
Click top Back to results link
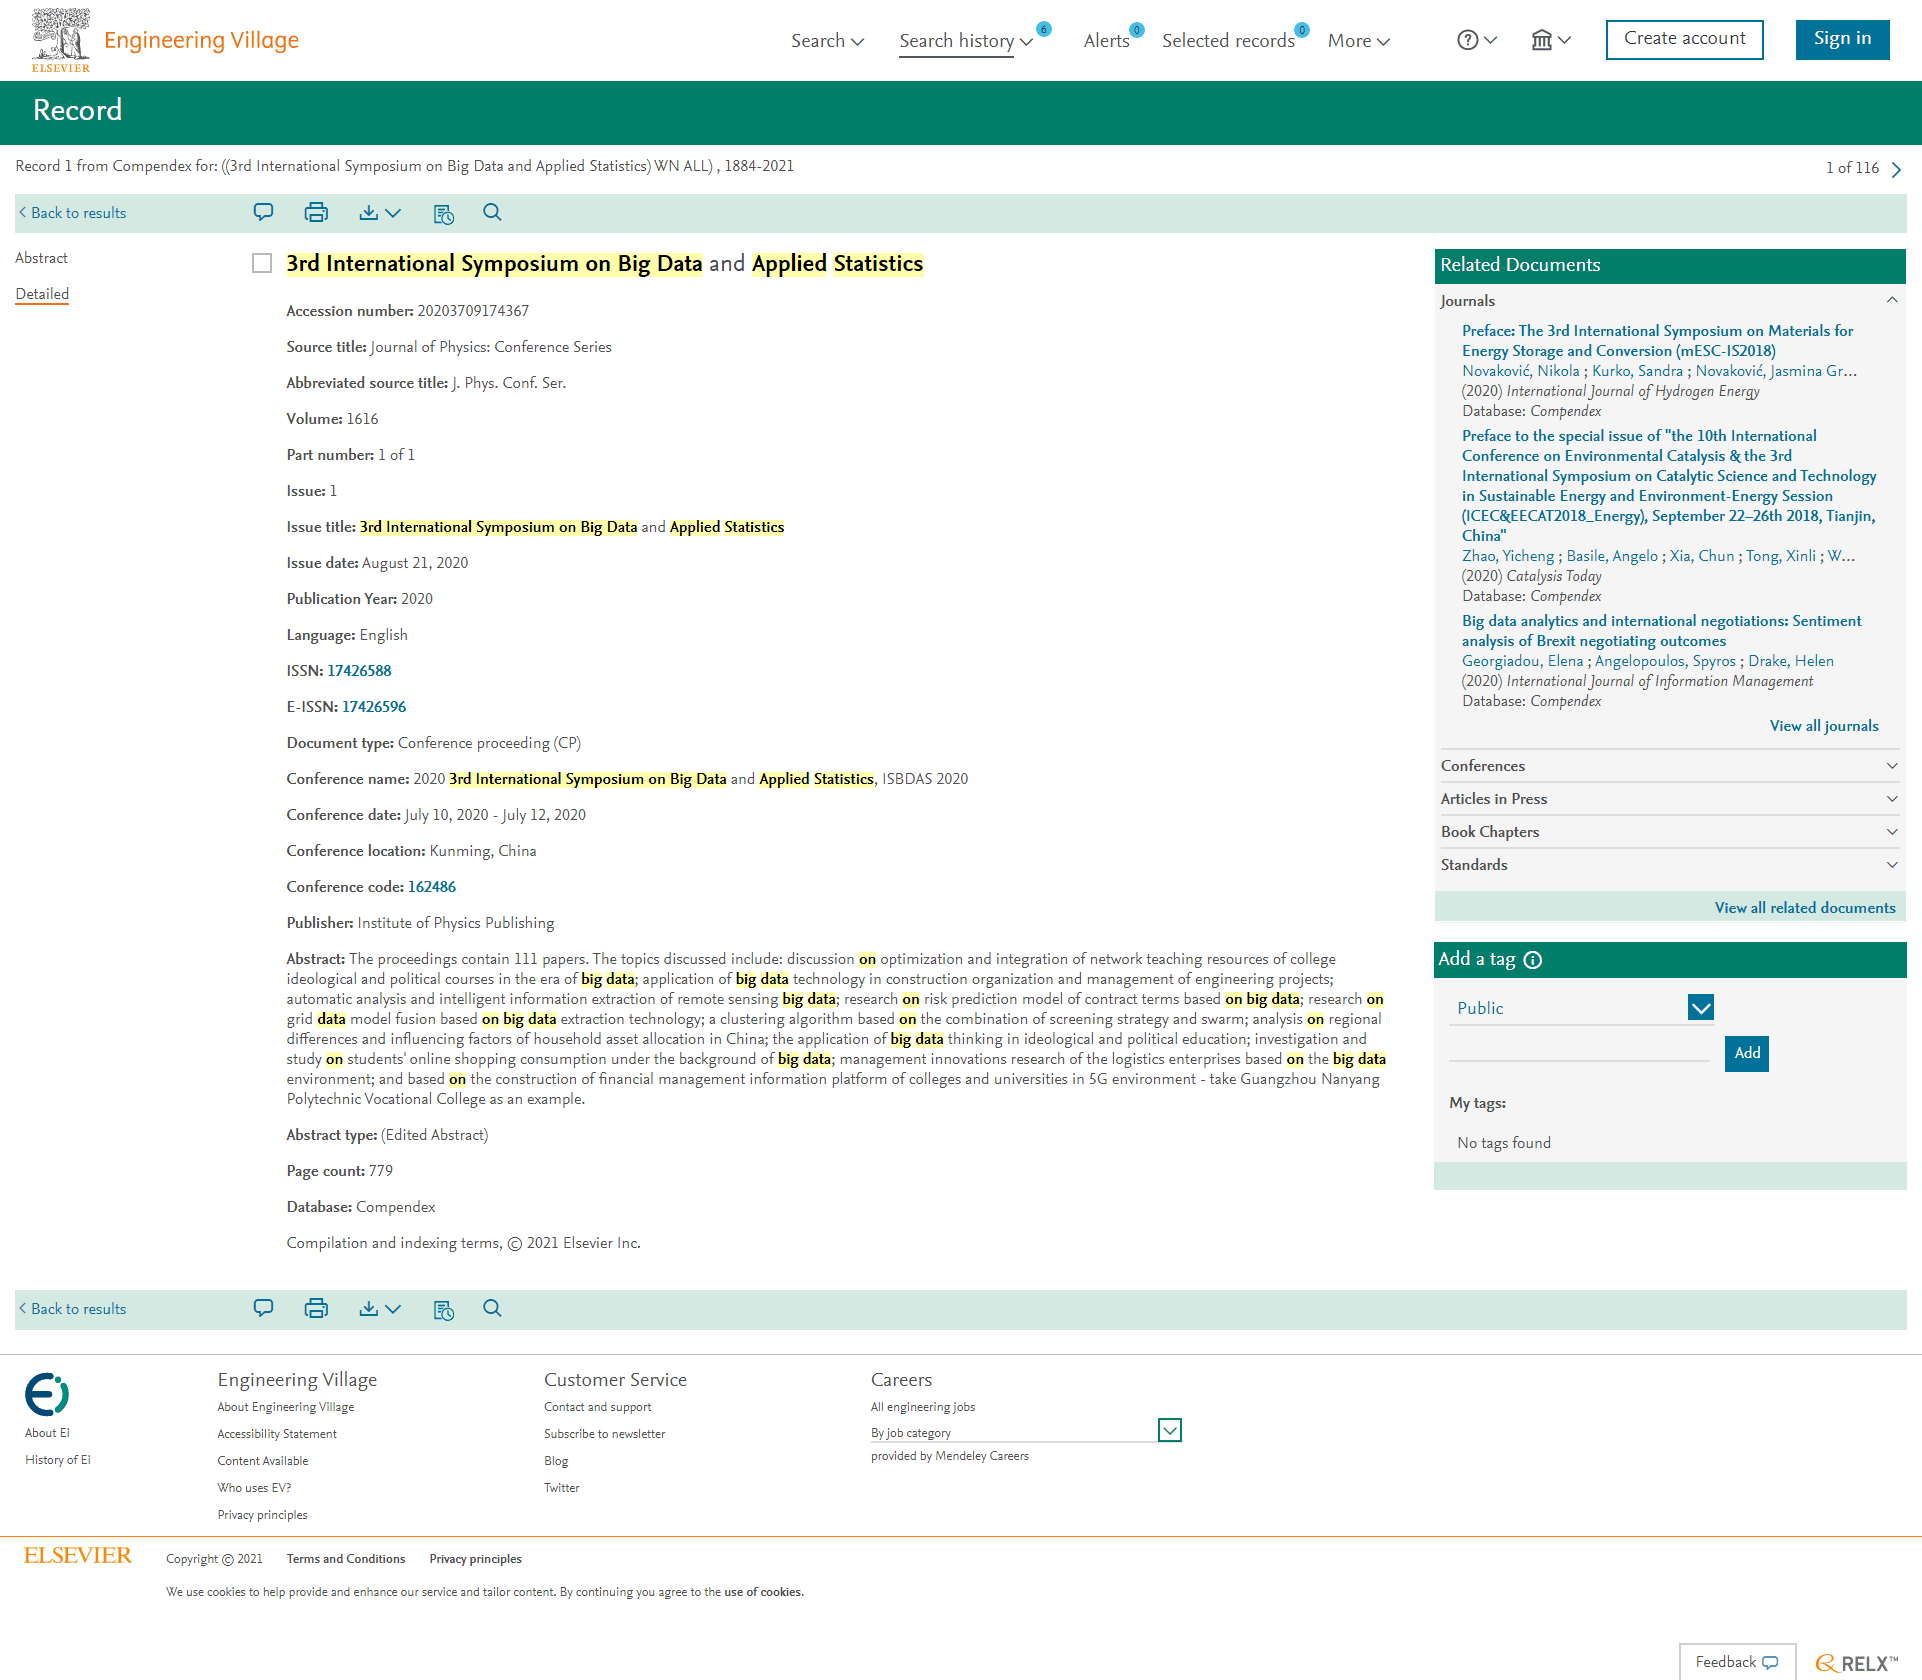73,213
